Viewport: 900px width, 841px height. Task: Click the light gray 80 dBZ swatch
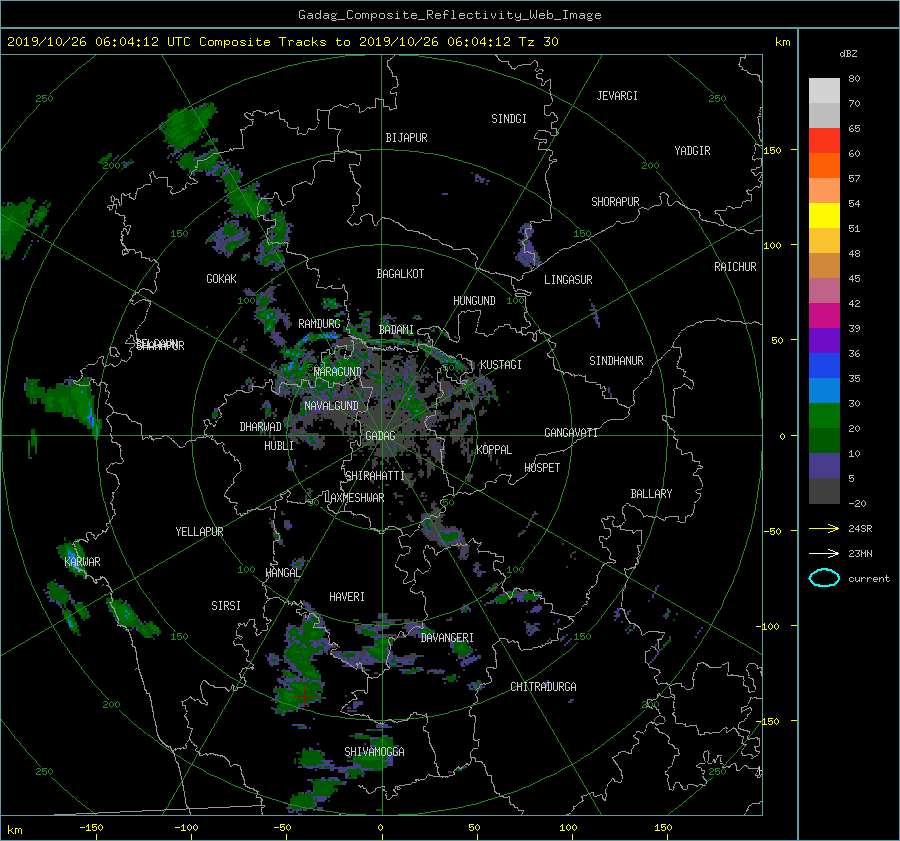pyautogui.click(x=824, y=90)
